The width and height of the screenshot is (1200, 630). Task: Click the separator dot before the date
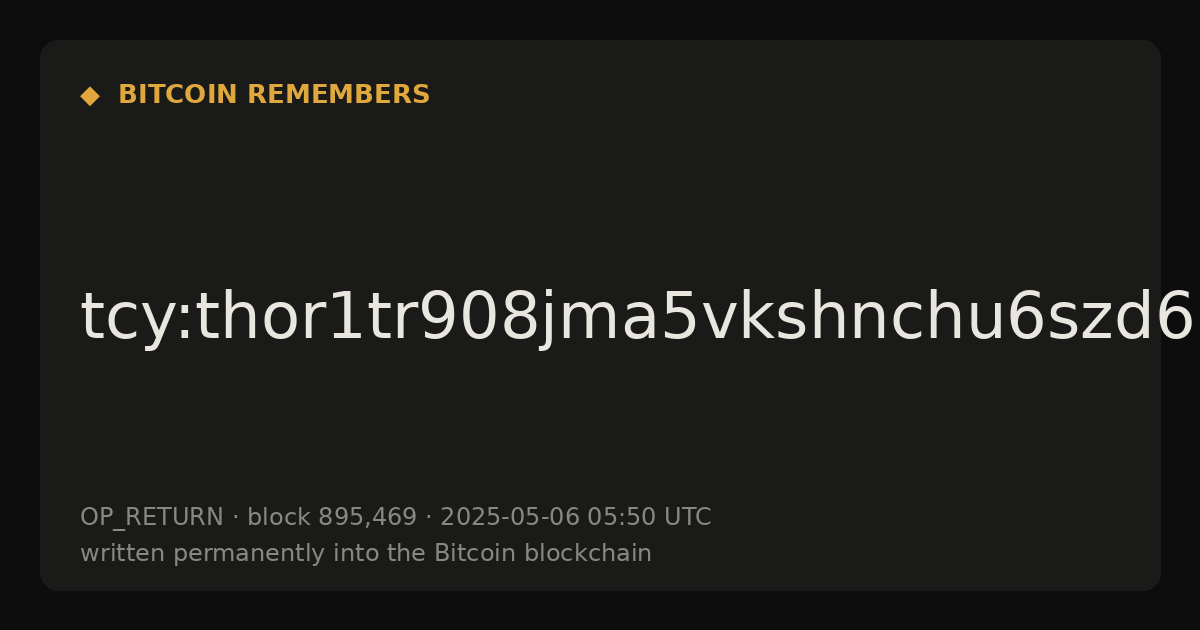428,518
